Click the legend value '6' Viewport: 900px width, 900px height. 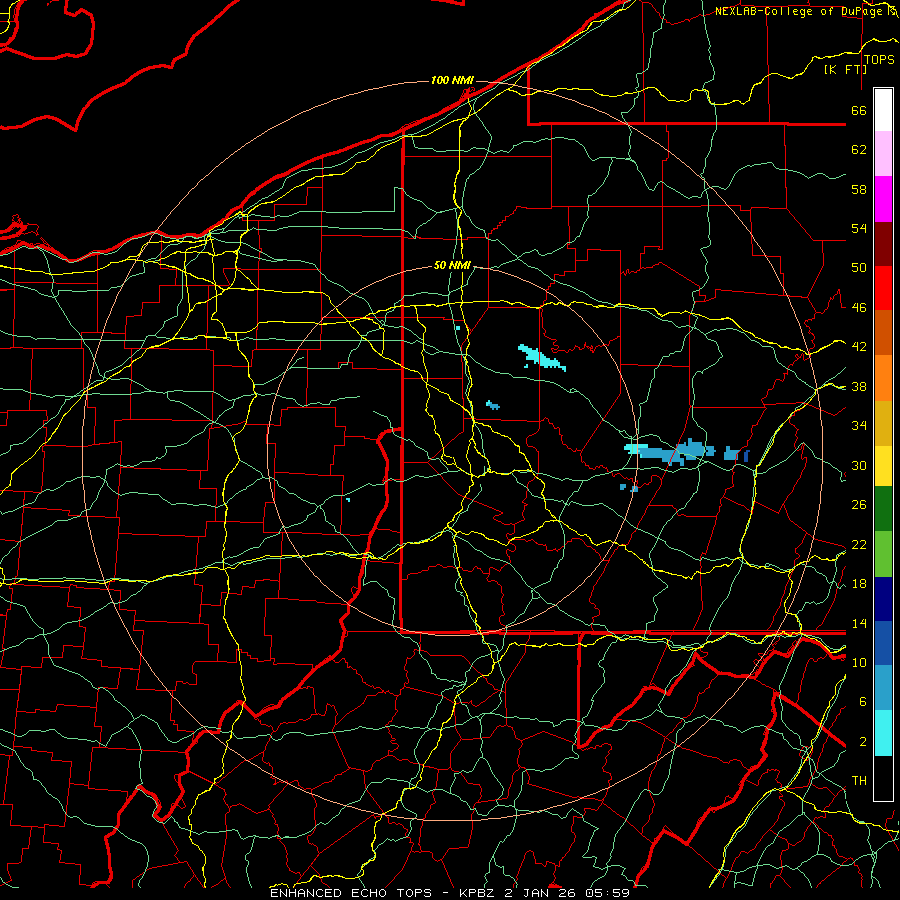[862, 702]
